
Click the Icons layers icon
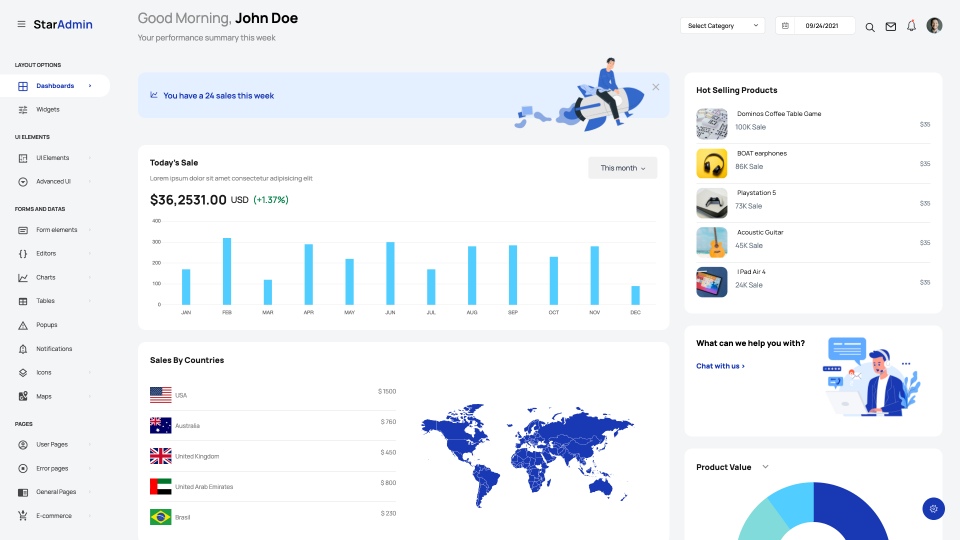point(23,372)
